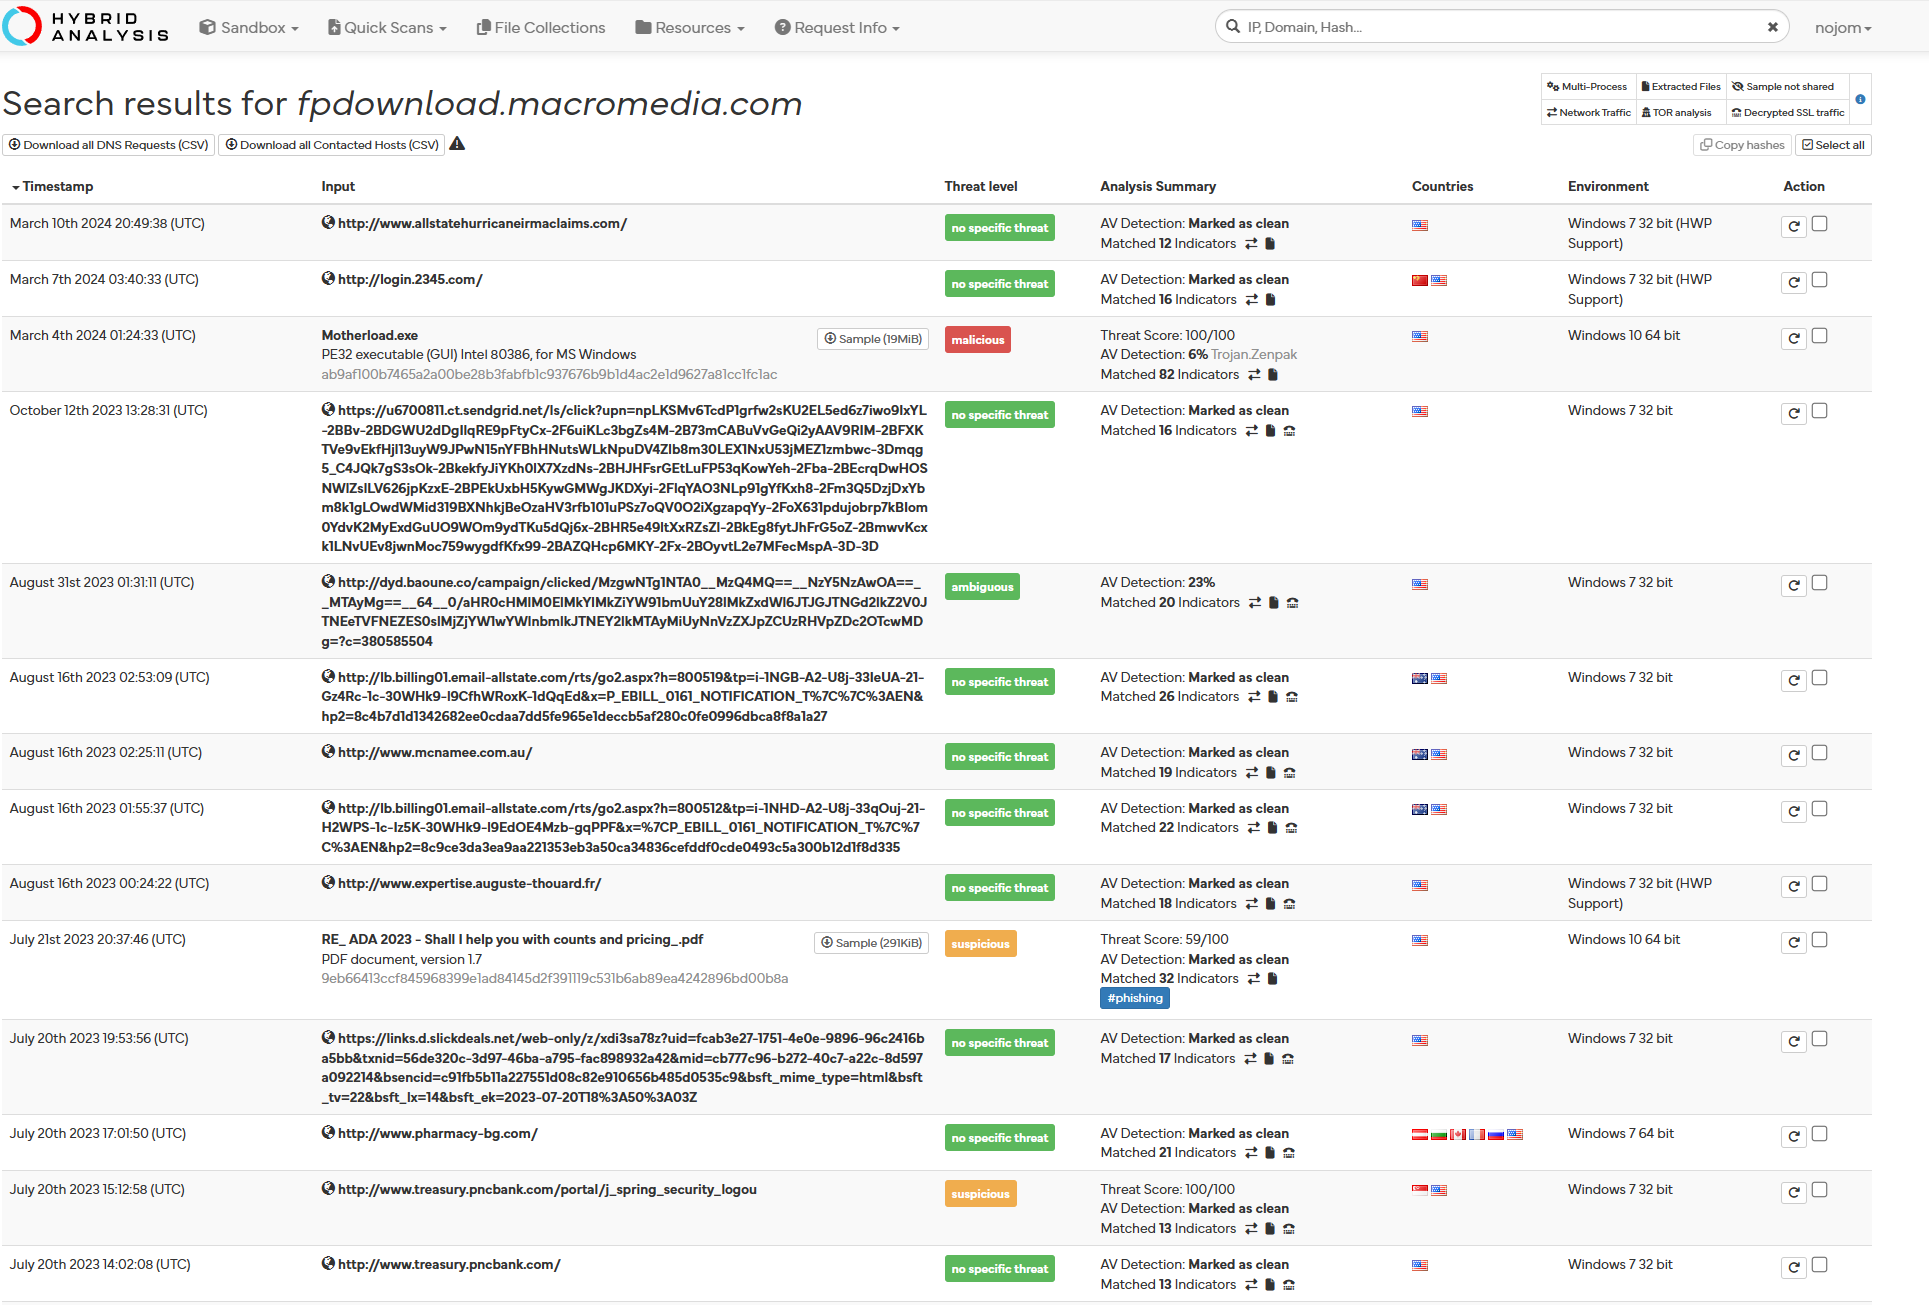Go to File Collections
This screenshot has height=1305, width=1929.
[541, 28]
